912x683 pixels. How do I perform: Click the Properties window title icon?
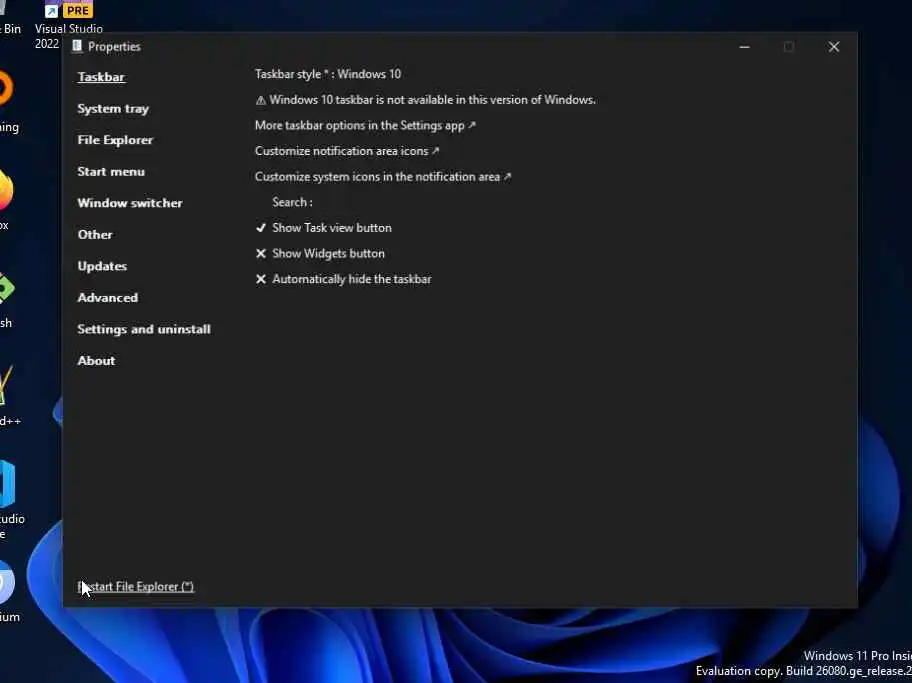tap(77, 47)
